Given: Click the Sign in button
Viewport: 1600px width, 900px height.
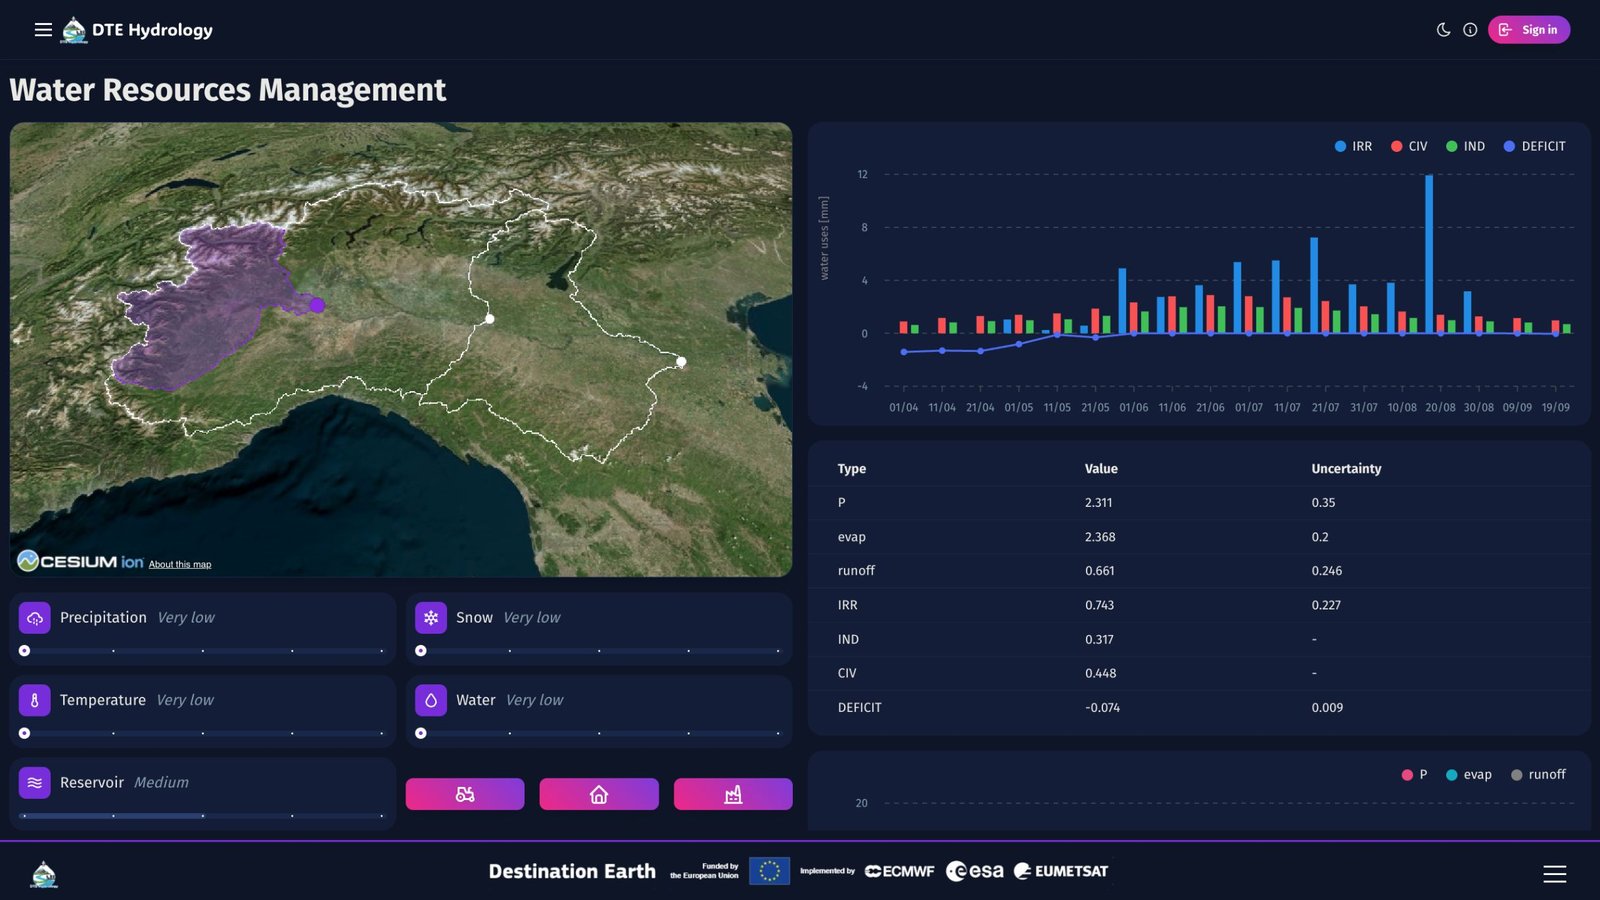Looking at the screenshot, I should (1529, 29).
